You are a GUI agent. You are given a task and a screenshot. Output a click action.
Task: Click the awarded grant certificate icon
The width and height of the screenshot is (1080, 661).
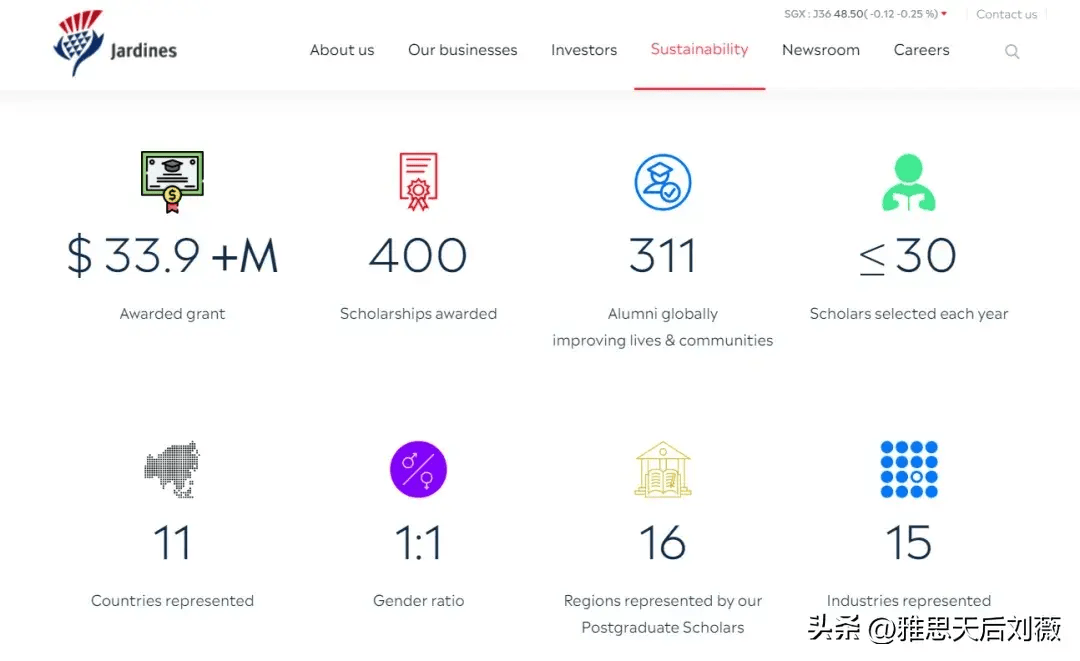point(172,181)
